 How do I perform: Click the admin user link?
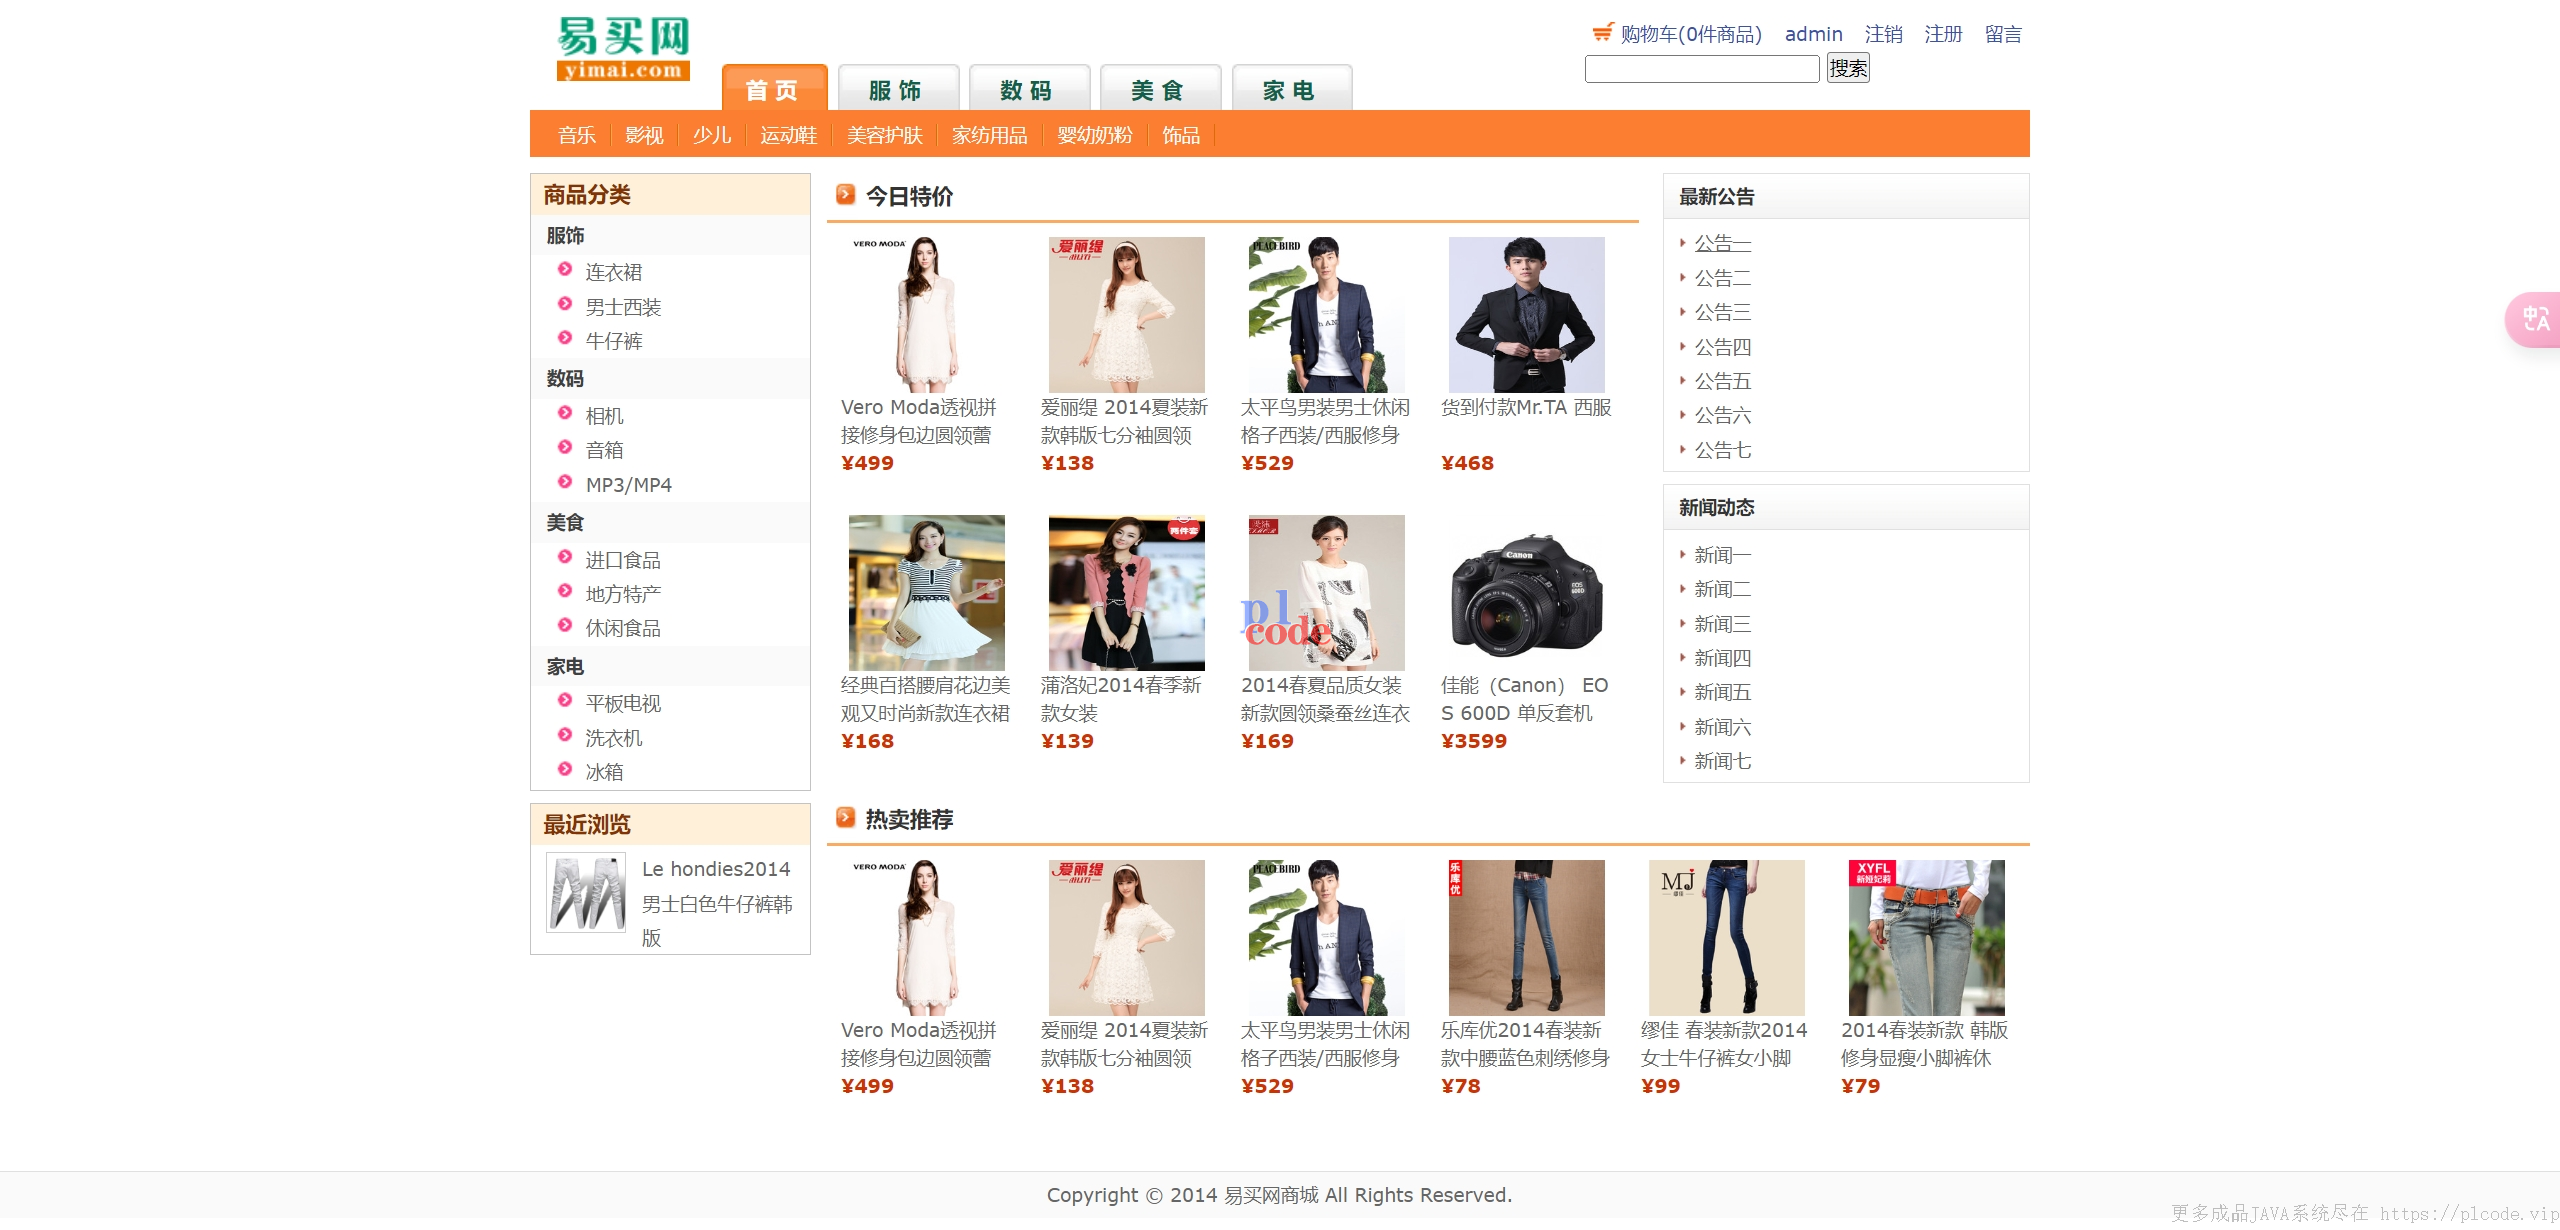[x=1813, y=34]
